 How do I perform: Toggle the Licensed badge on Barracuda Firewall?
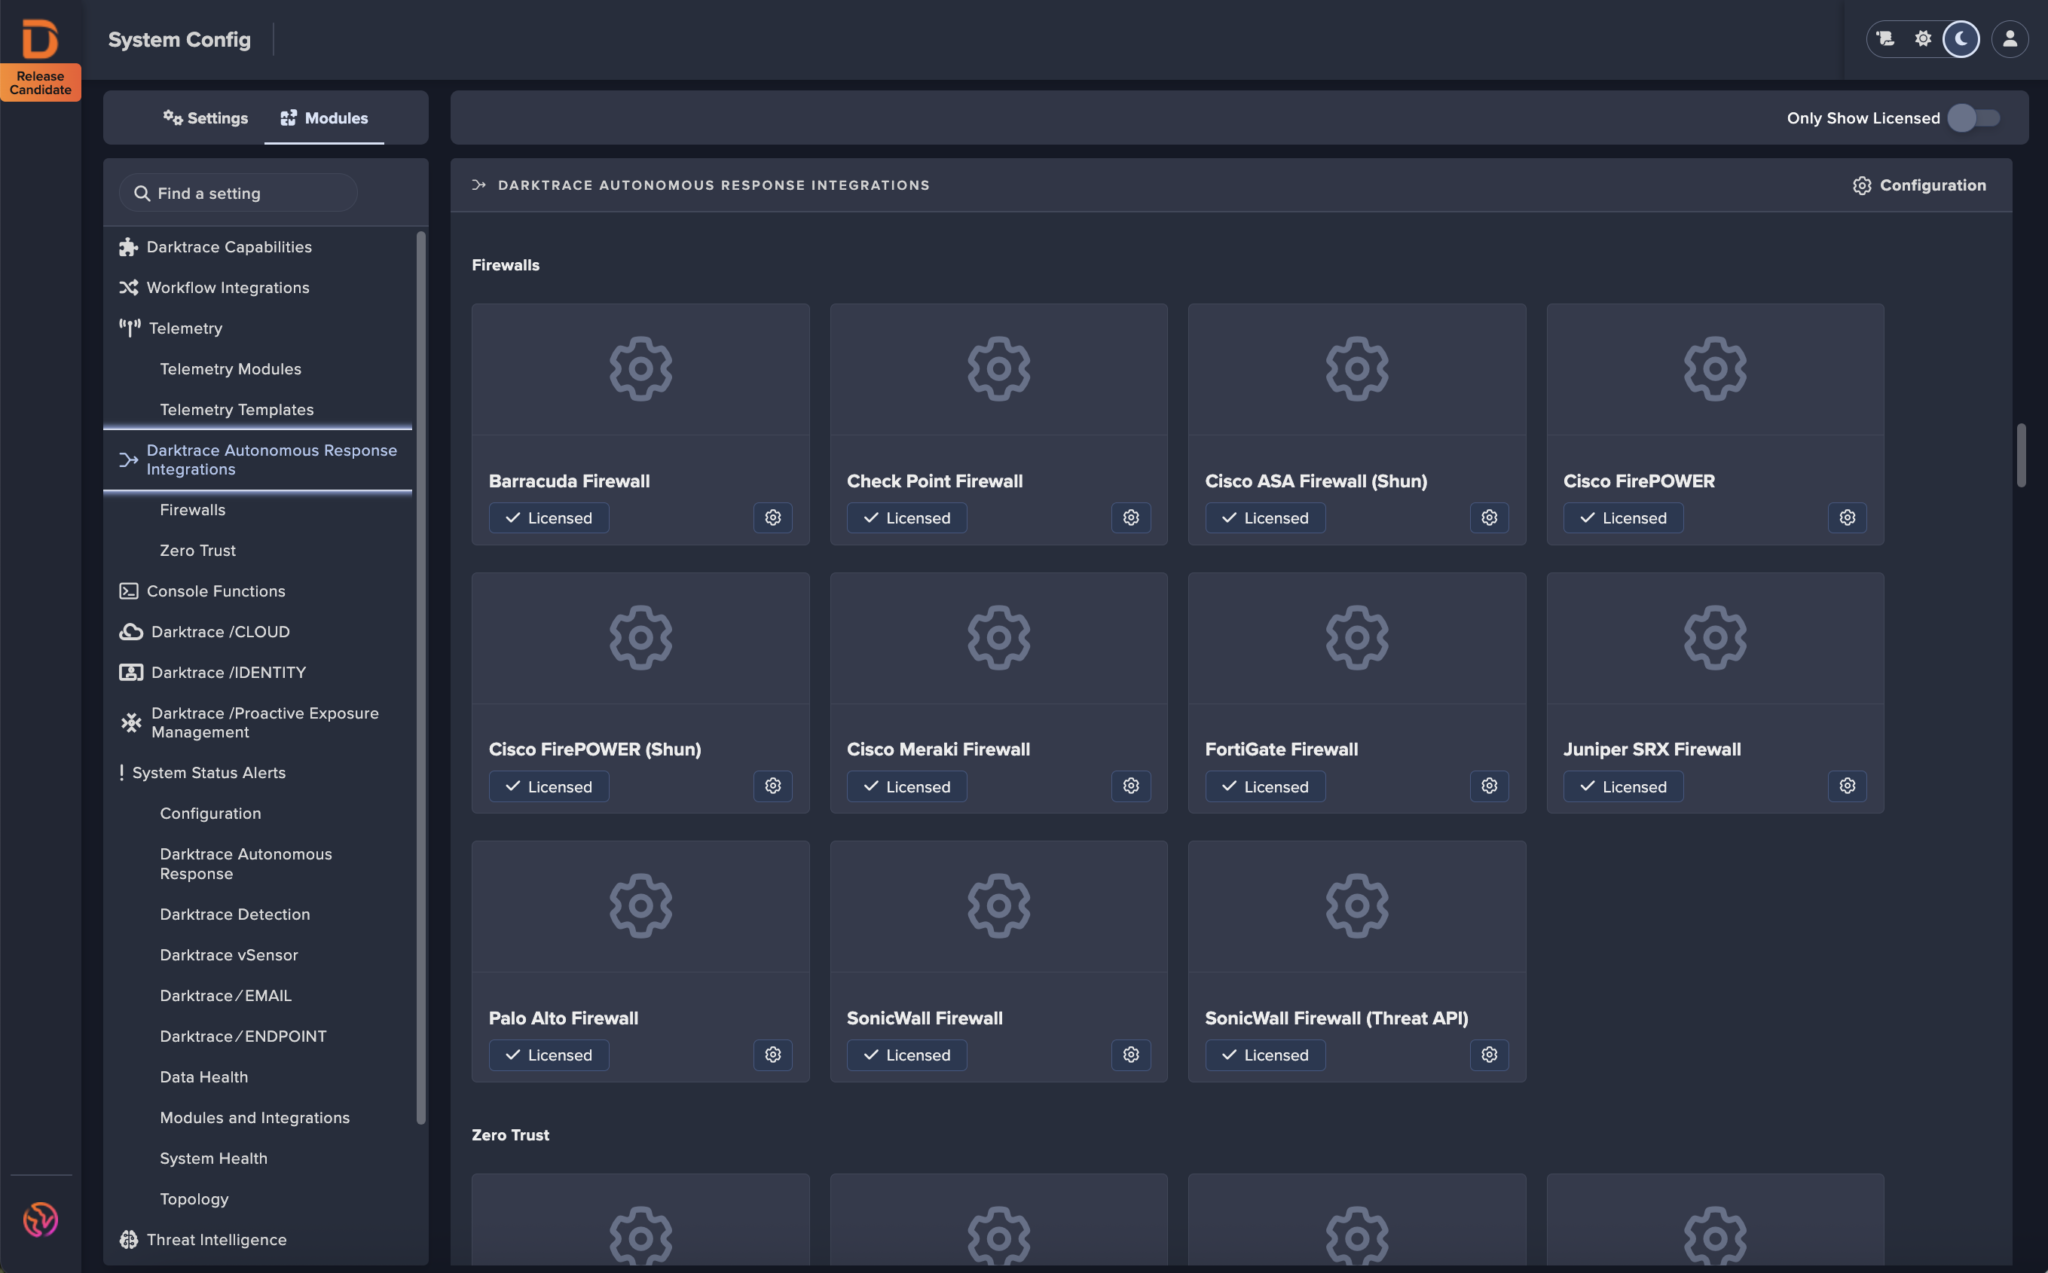548,517
